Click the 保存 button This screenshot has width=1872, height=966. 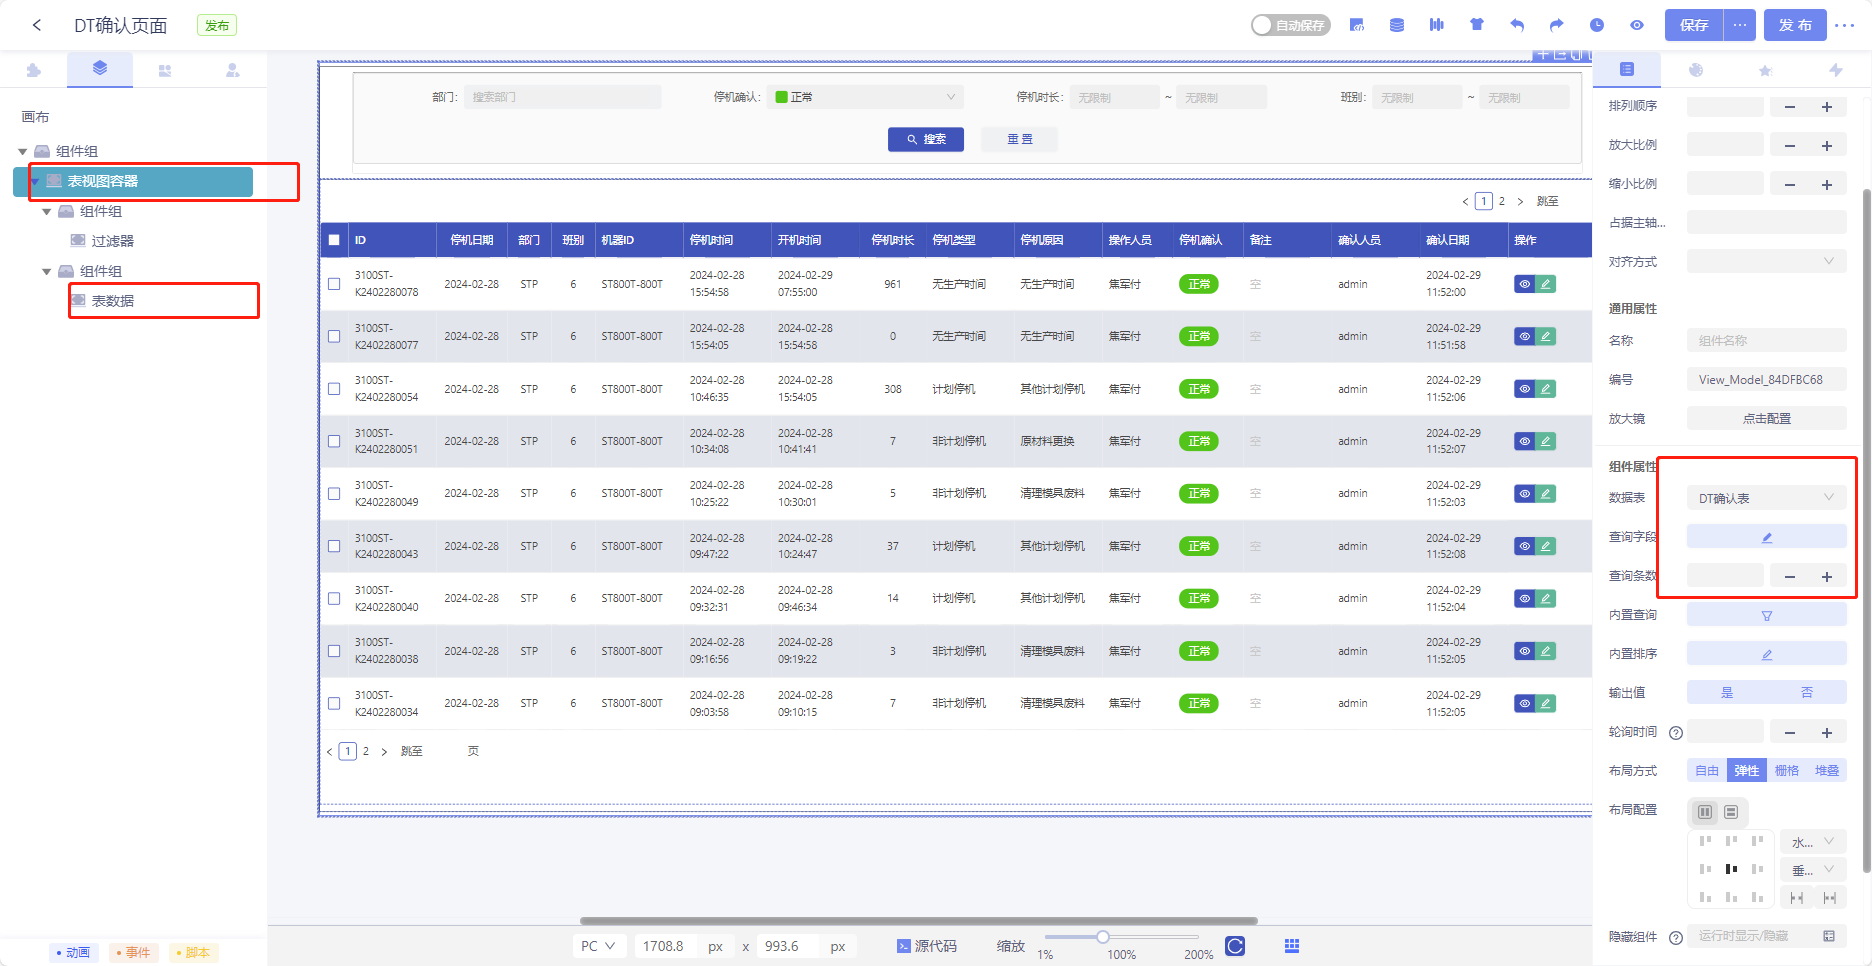[x=1694, y=25]
